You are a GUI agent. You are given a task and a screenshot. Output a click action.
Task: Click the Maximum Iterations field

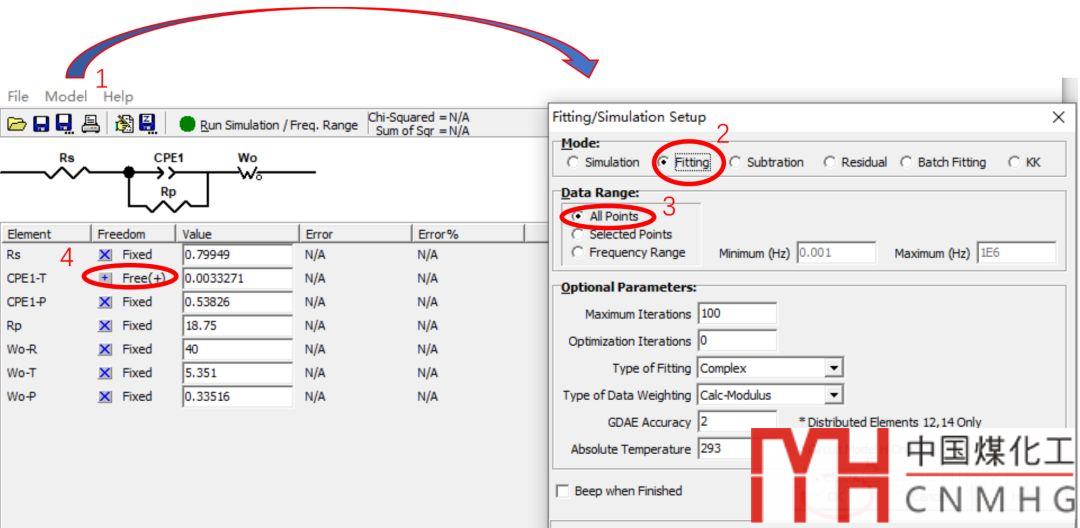737,314
